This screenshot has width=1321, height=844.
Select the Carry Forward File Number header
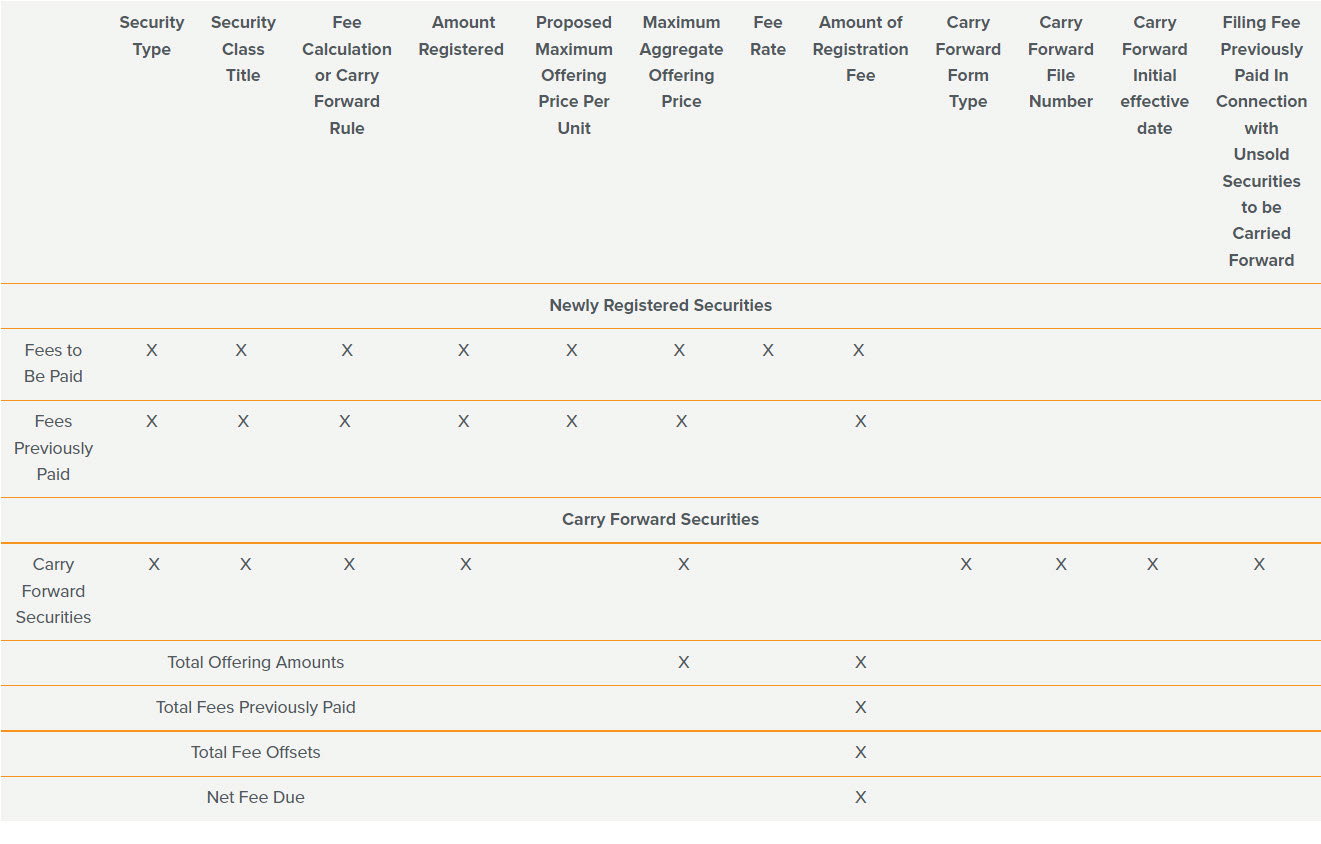coord(1060,62)
